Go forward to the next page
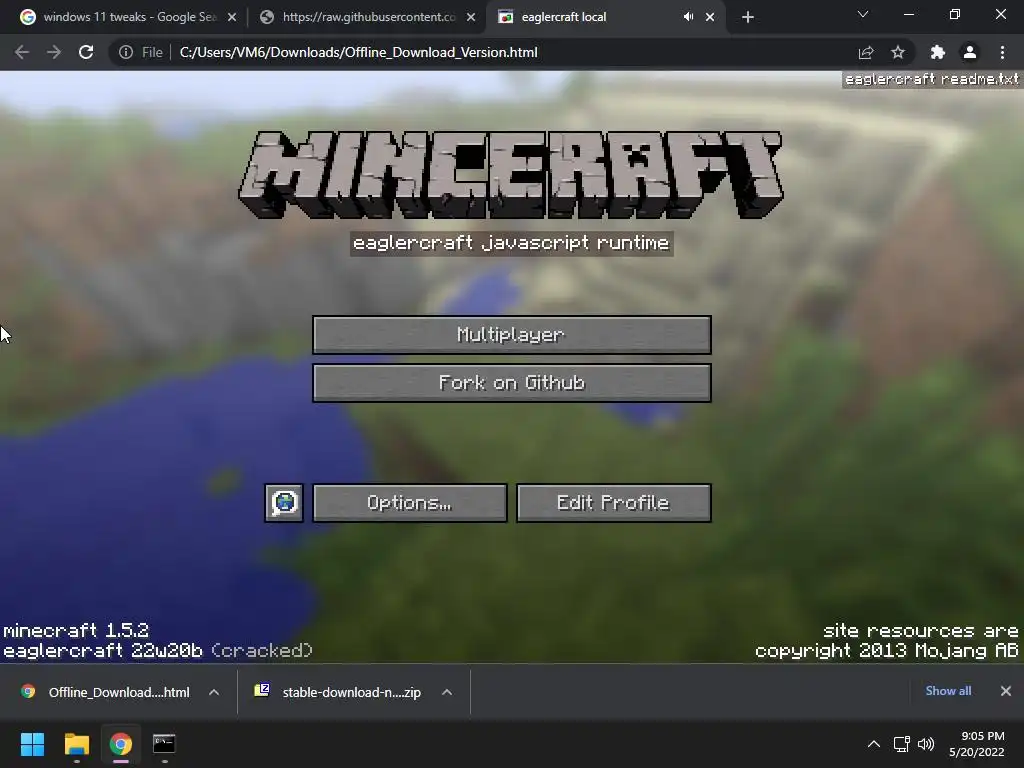 54,52
